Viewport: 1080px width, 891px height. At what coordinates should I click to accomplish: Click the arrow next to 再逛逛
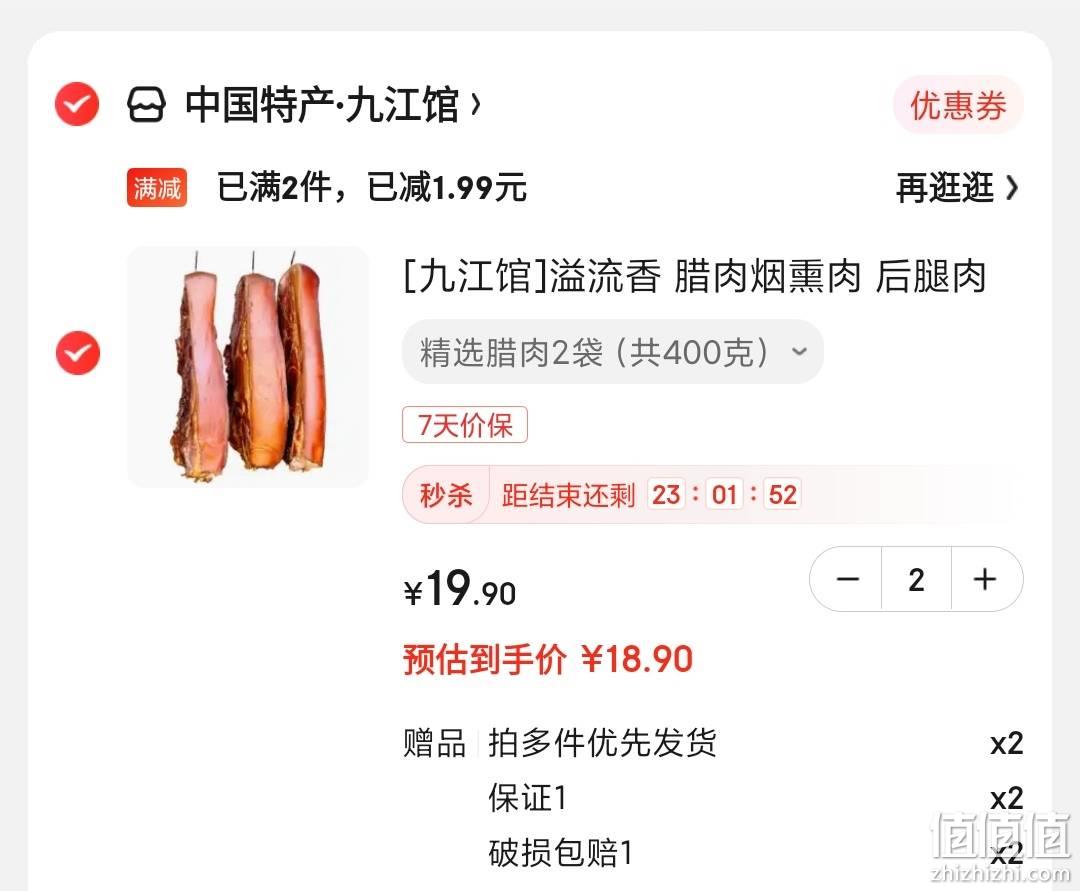click(x=1011, y=188)
